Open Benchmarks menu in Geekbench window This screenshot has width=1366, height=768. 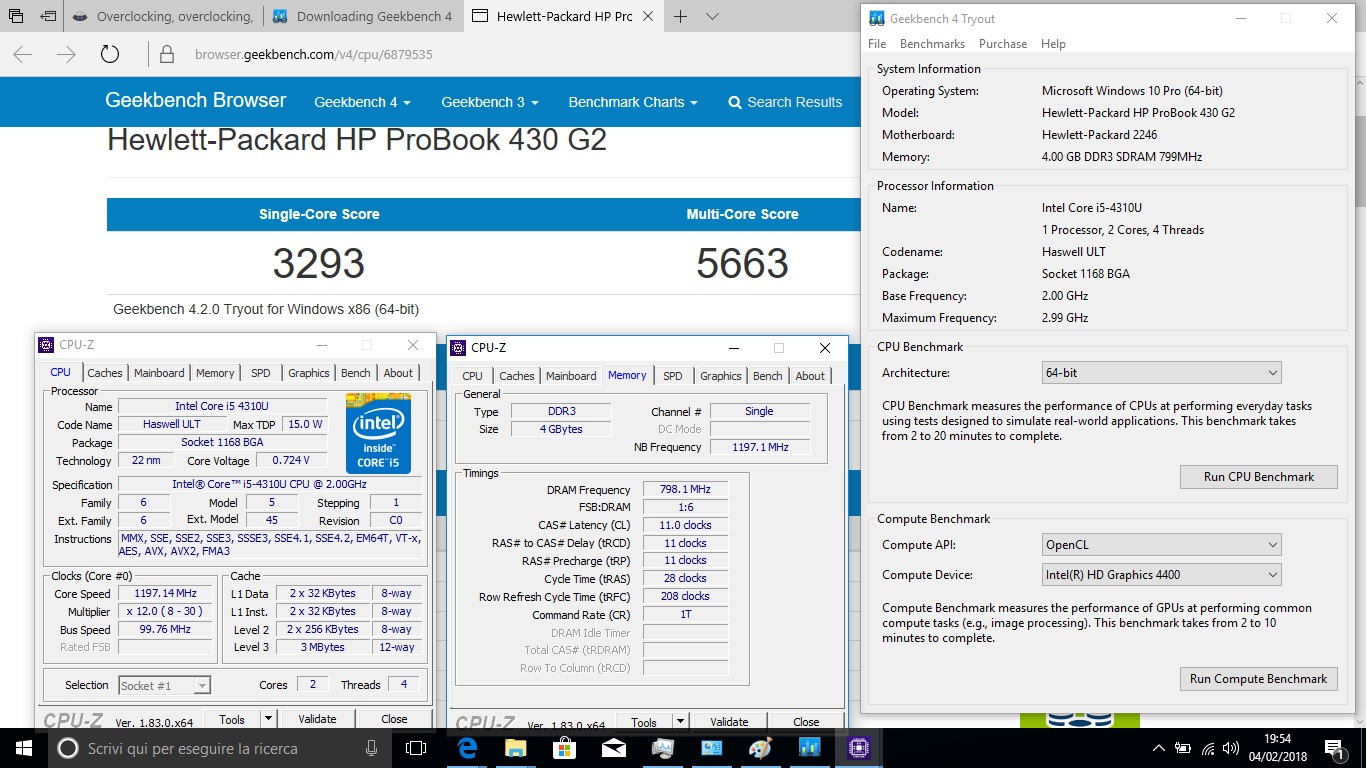click(x=932, y=44)
